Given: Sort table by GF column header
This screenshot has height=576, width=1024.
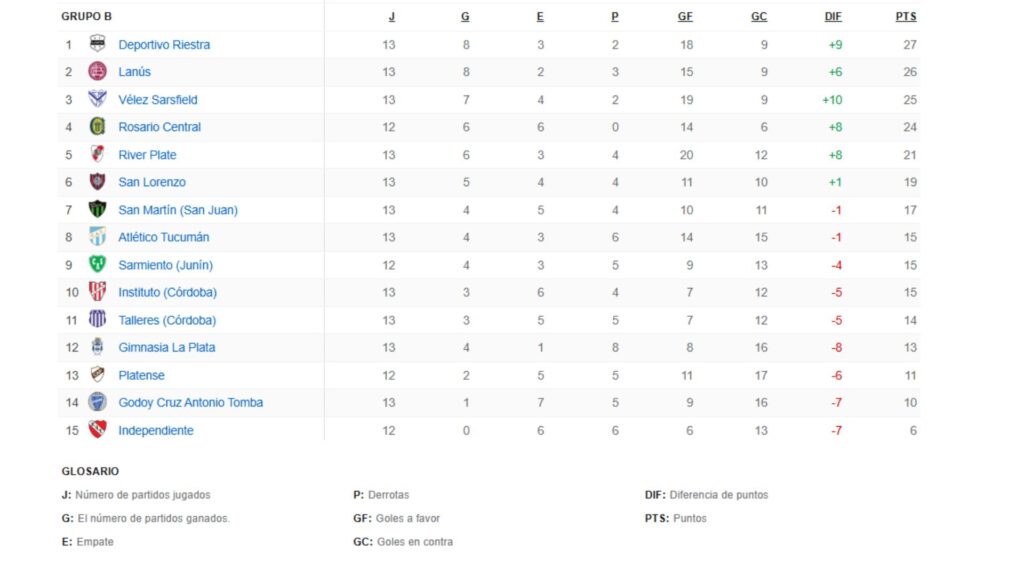Looking at the screenshot, I should 685,16.
